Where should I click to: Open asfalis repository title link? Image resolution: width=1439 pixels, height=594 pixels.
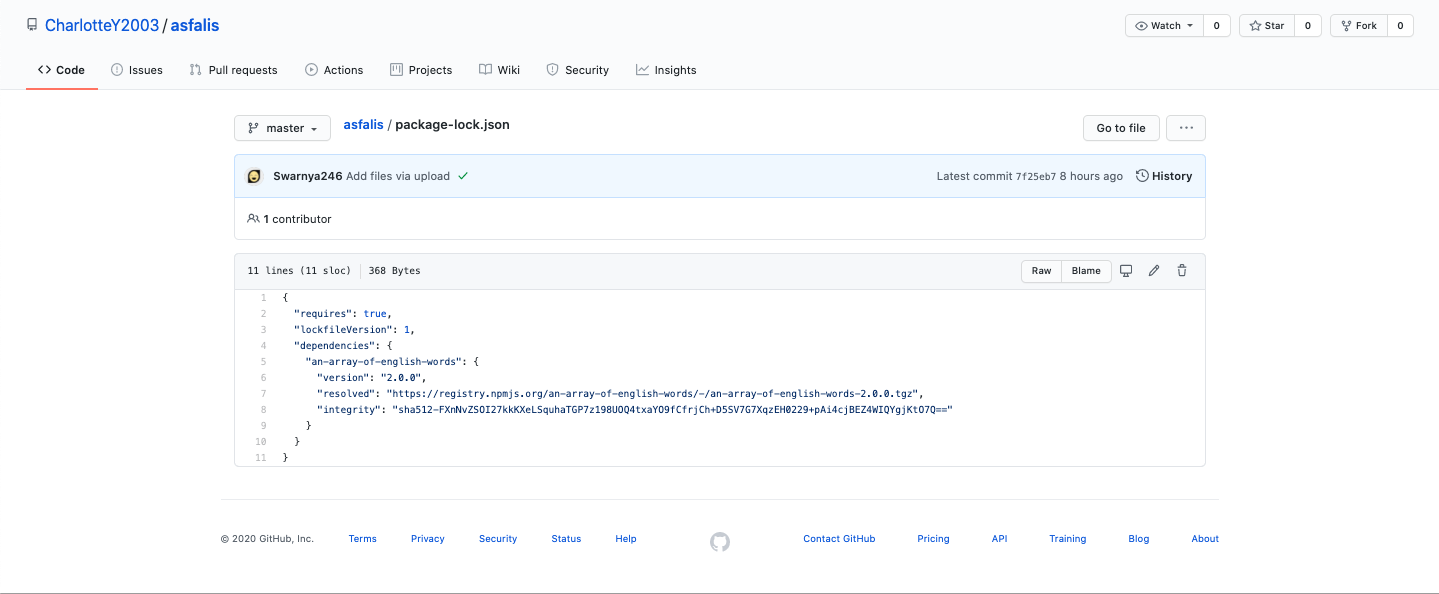tap(195, 26)
